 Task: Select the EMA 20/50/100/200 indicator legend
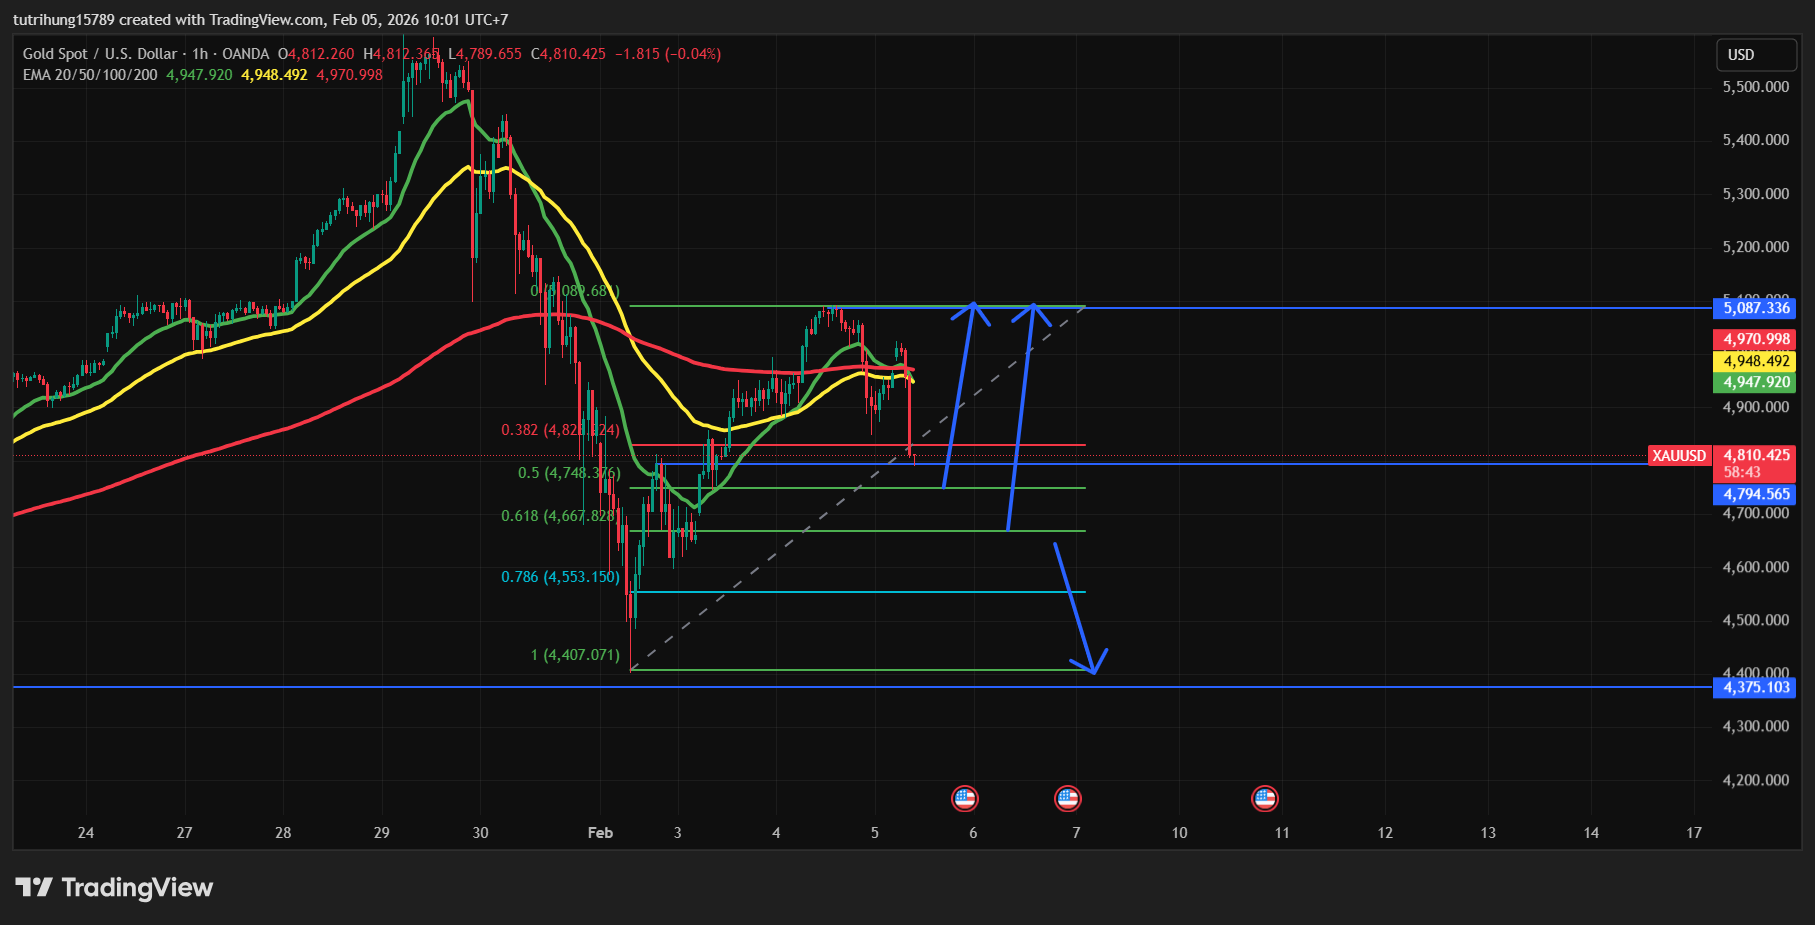pos(90,75)
